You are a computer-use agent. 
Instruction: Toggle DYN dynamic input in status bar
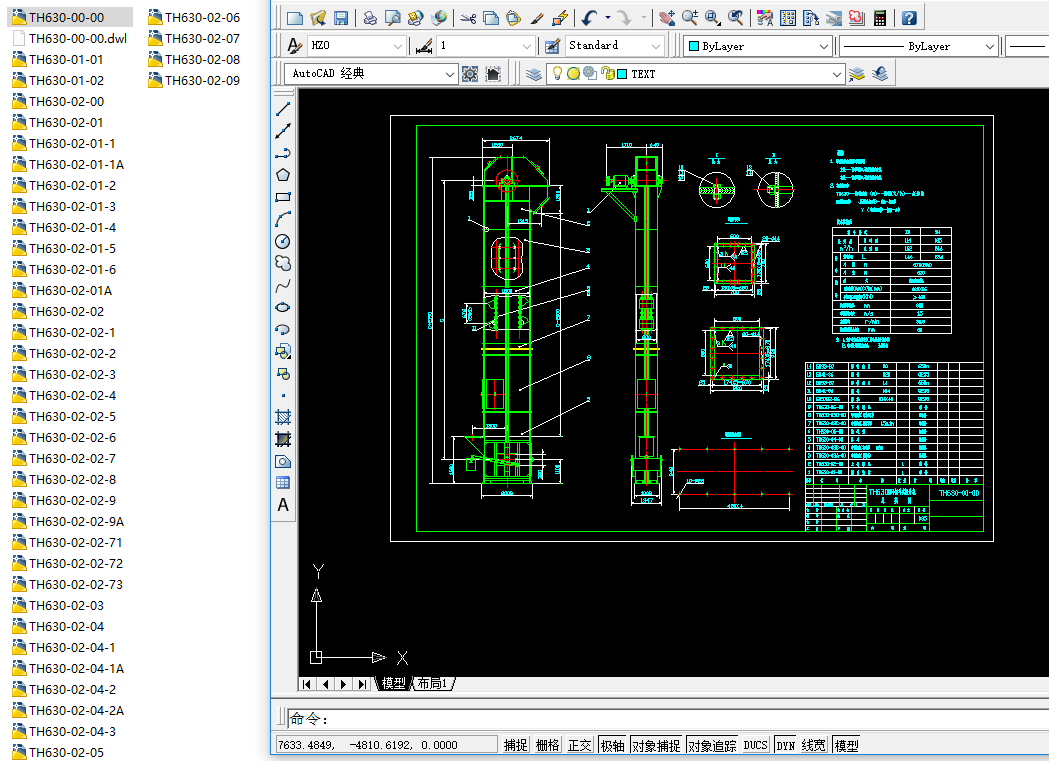(x=785, y=745)
